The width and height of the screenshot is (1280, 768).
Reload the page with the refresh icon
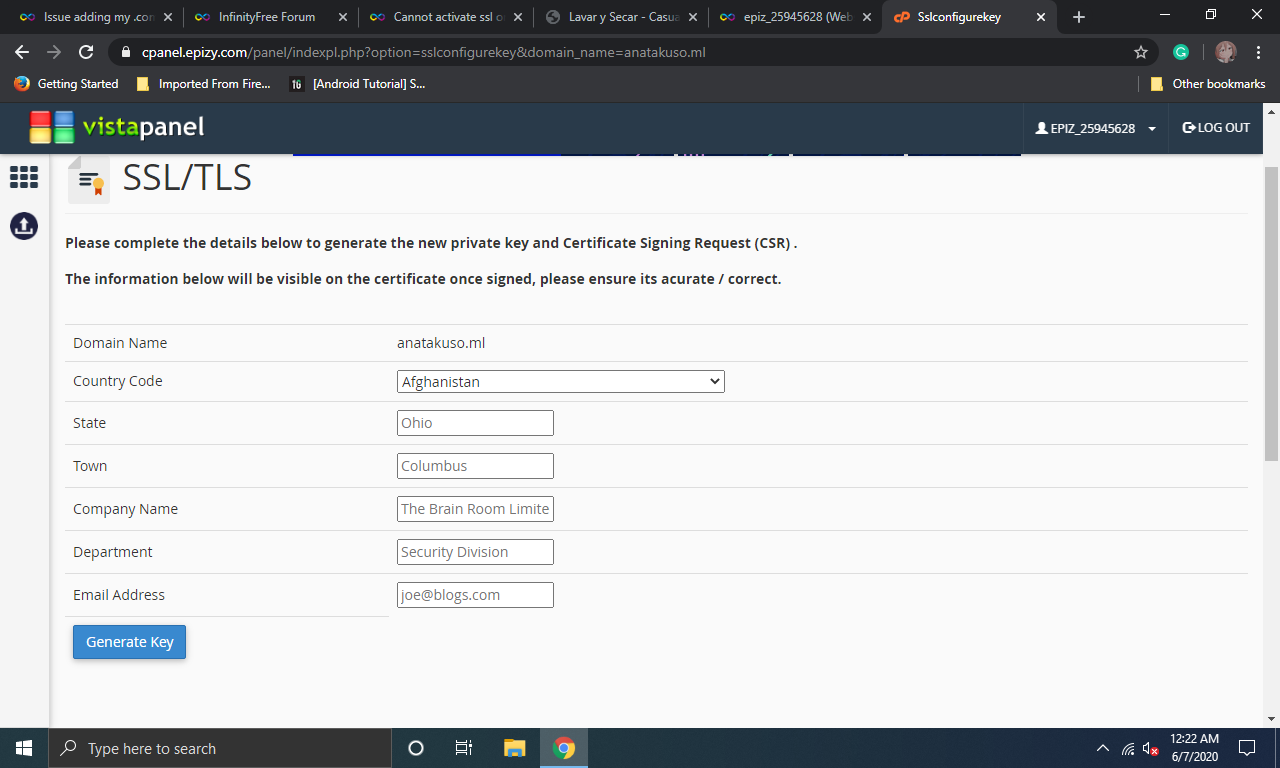[86, 52]
